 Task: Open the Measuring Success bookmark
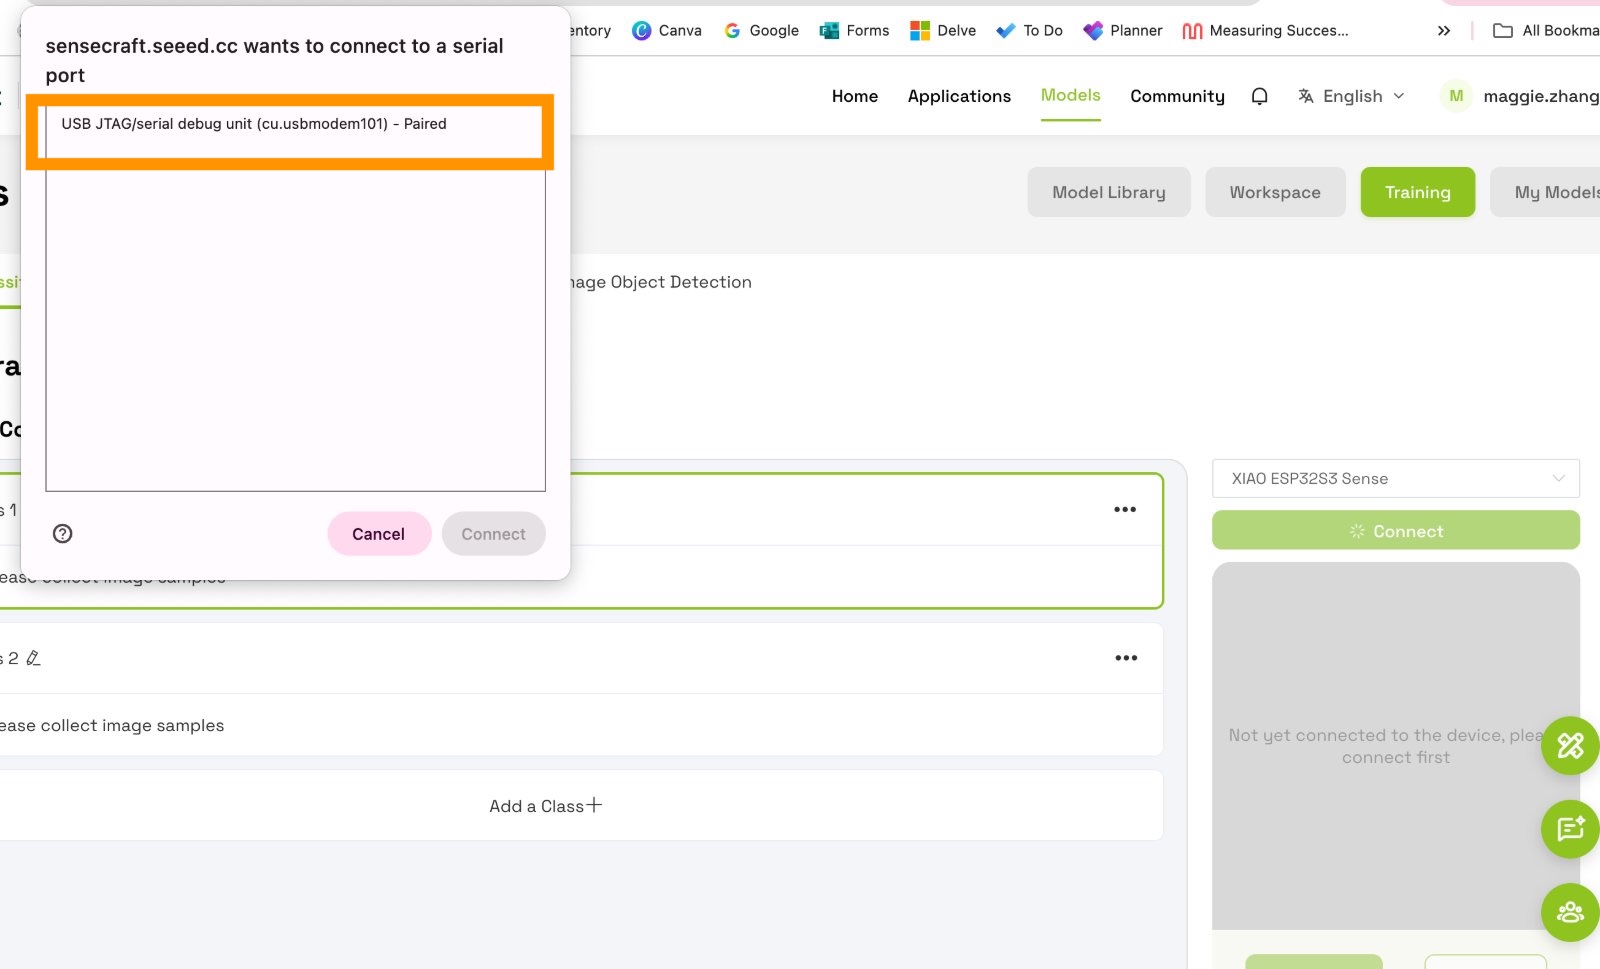pos(1265,31)
